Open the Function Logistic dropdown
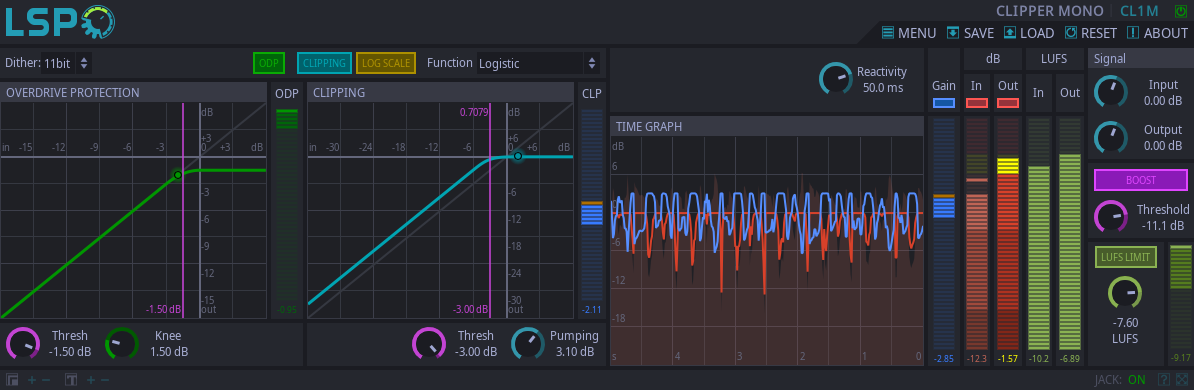The width and height of the screenshot is (1194, 390). [538, 63]
